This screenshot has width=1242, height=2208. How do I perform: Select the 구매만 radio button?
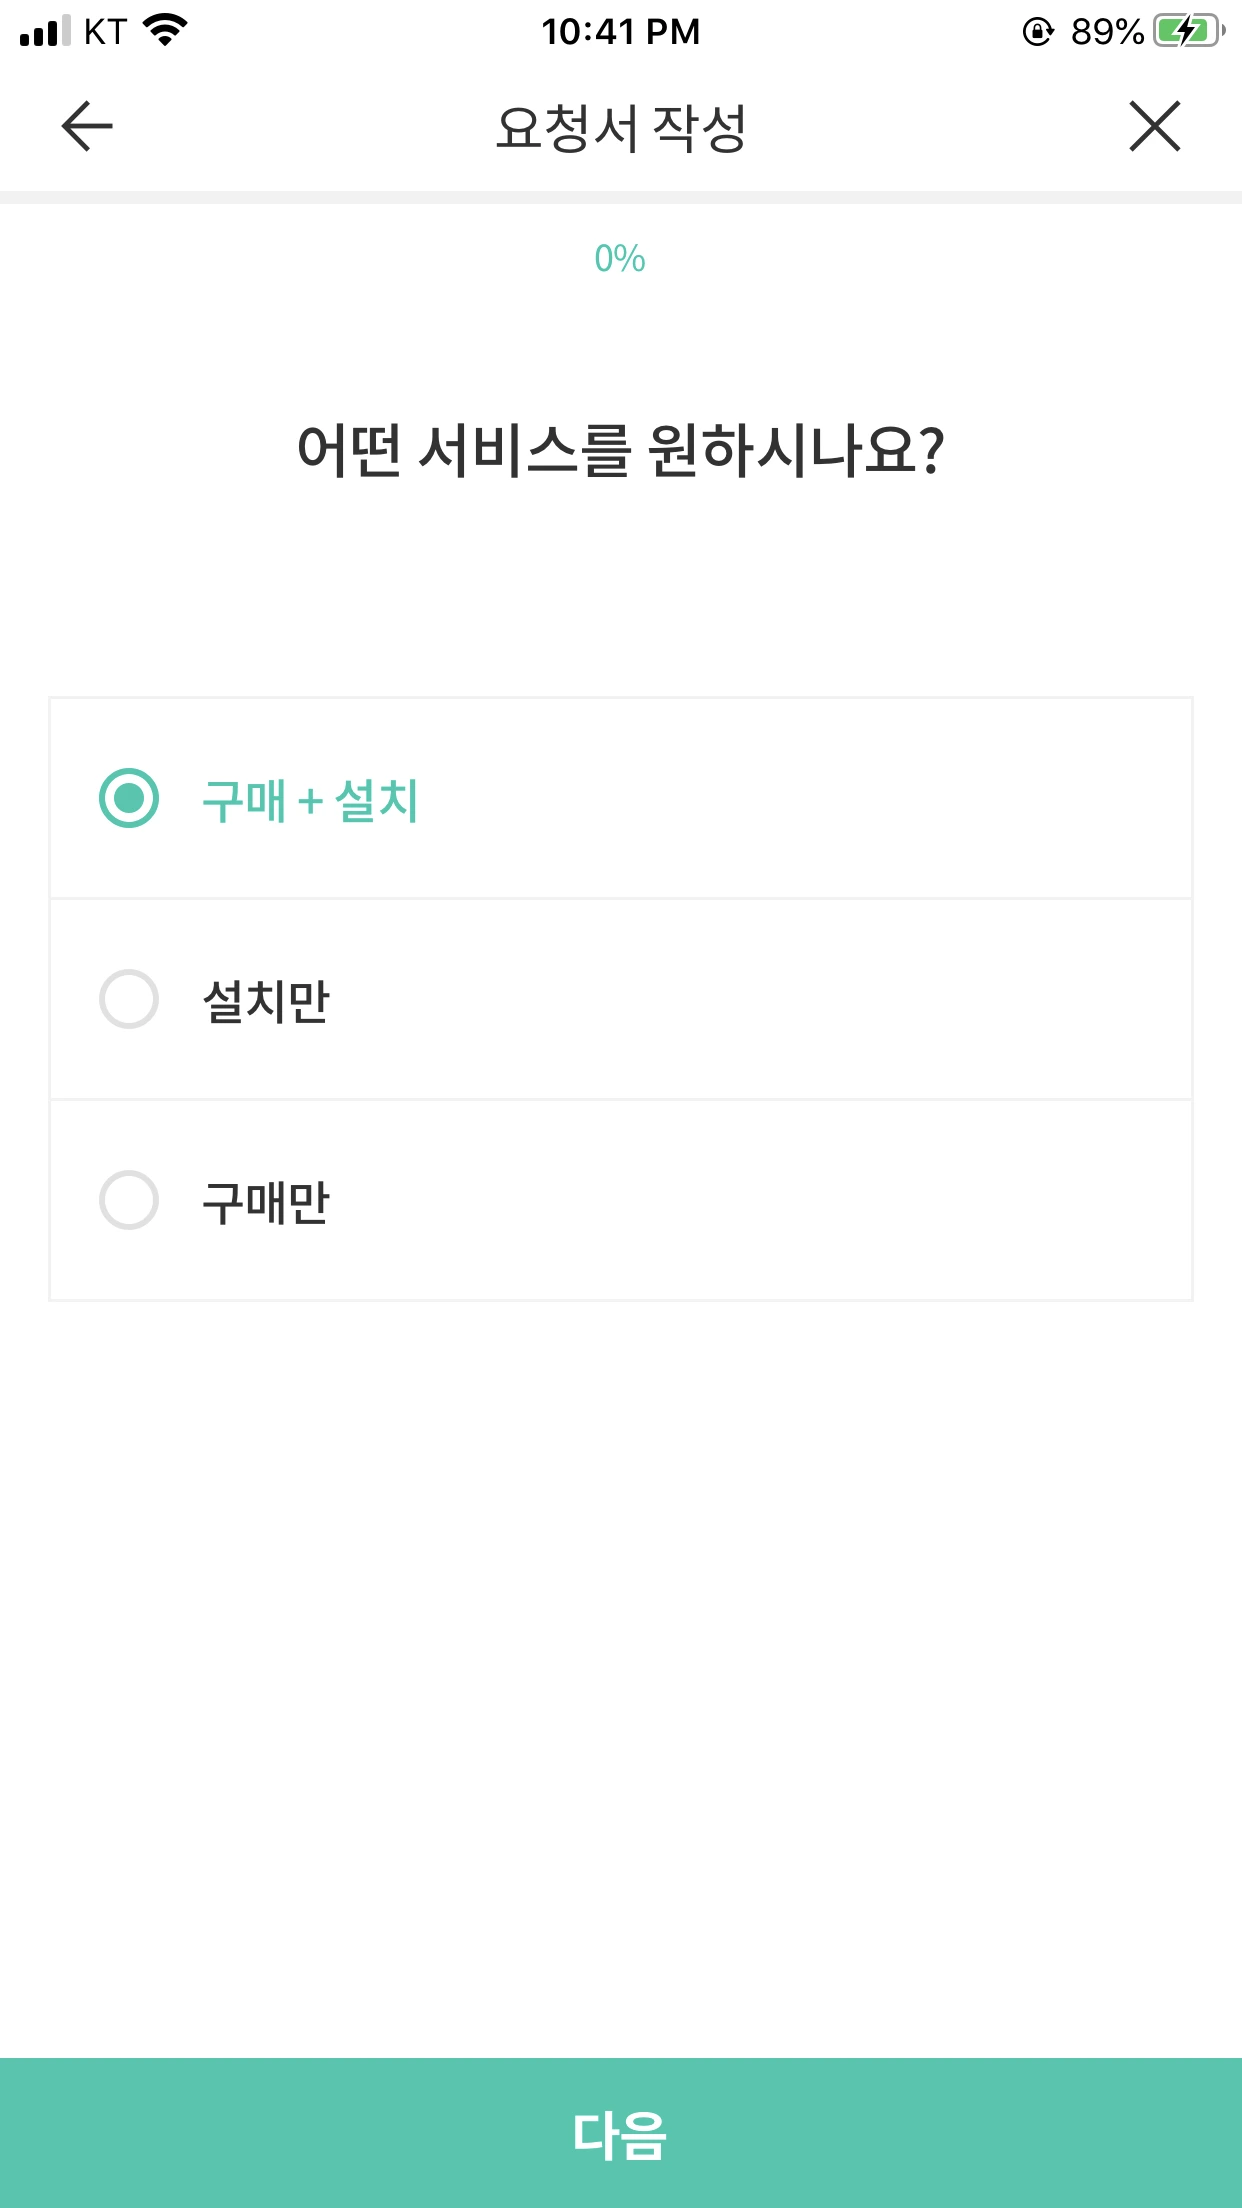pyautogui.click(x=129, y=1200)
